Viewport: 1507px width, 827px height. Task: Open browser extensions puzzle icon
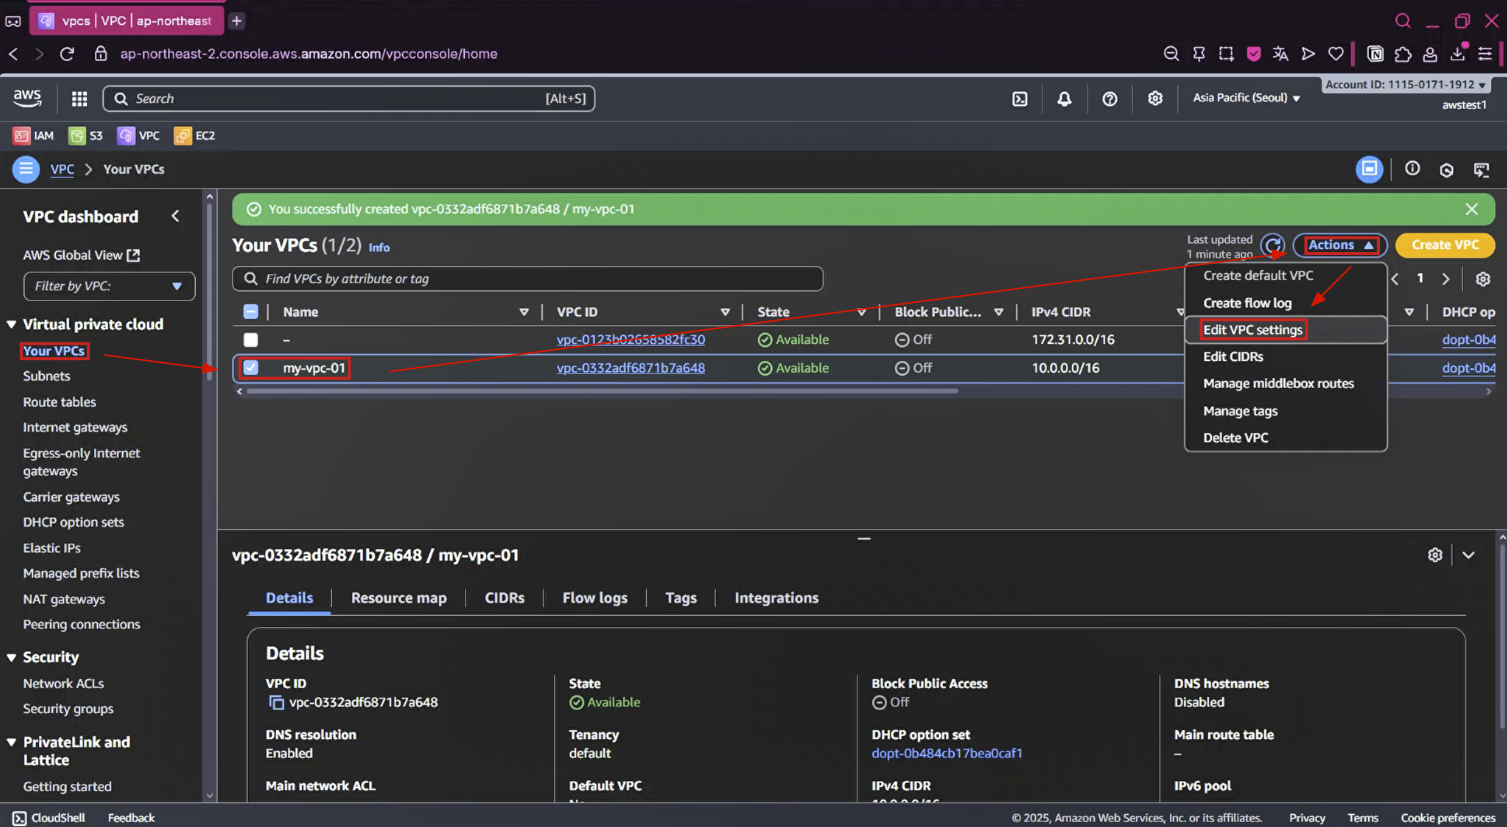click(1403, 54)
